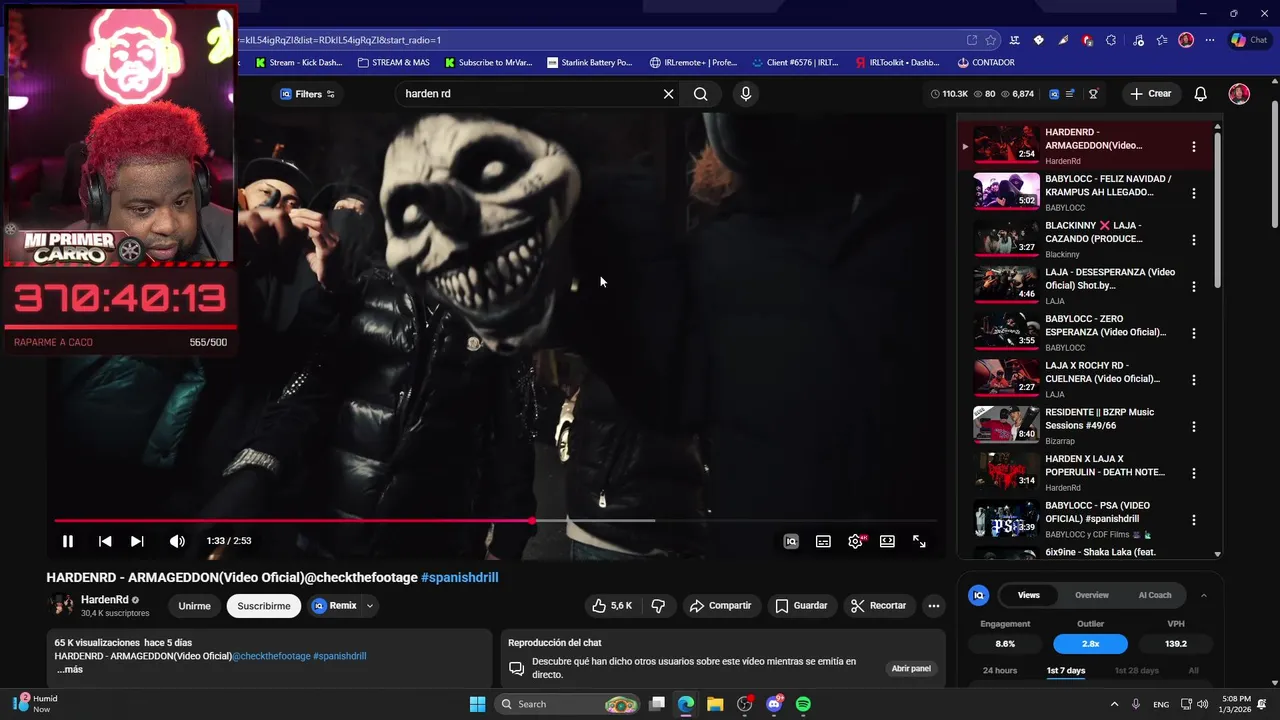The image size is (1280, 720).
Task: Click the vidIQ Remix button
Action: click(x=334, y=606)
